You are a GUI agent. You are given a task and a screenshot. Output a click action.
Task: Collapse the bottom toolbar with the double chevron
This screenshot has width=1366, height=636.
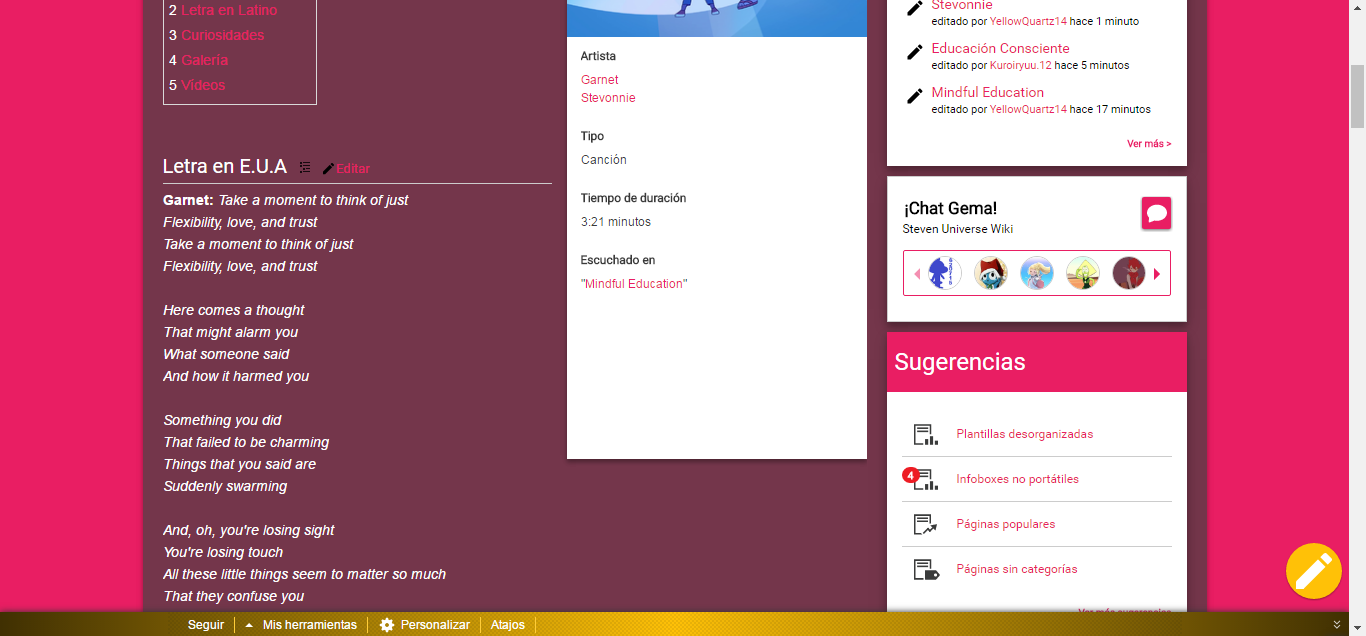[1337, 625]
